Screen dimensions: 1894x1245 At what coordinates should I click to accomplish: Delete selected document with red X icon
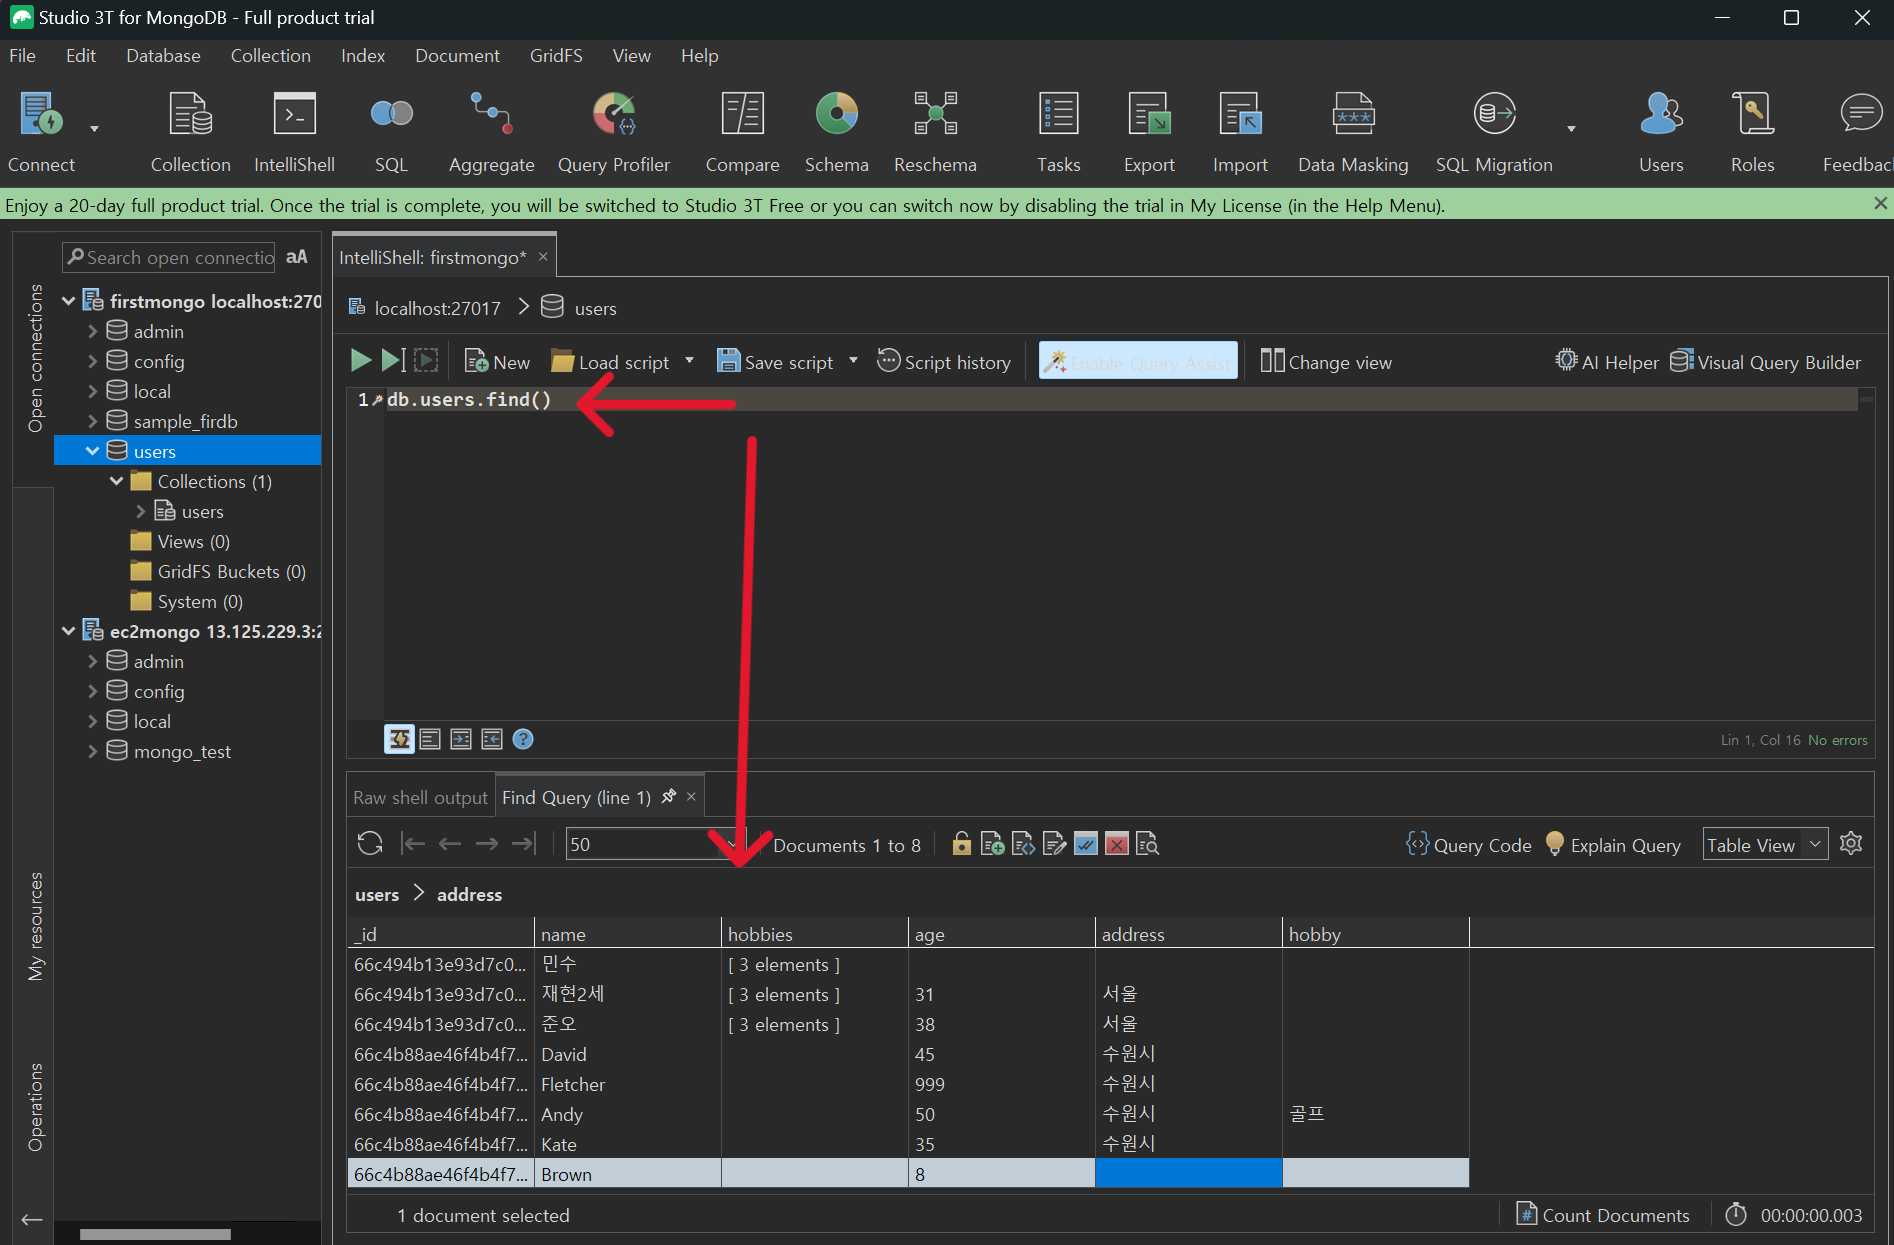(1117, 844)
